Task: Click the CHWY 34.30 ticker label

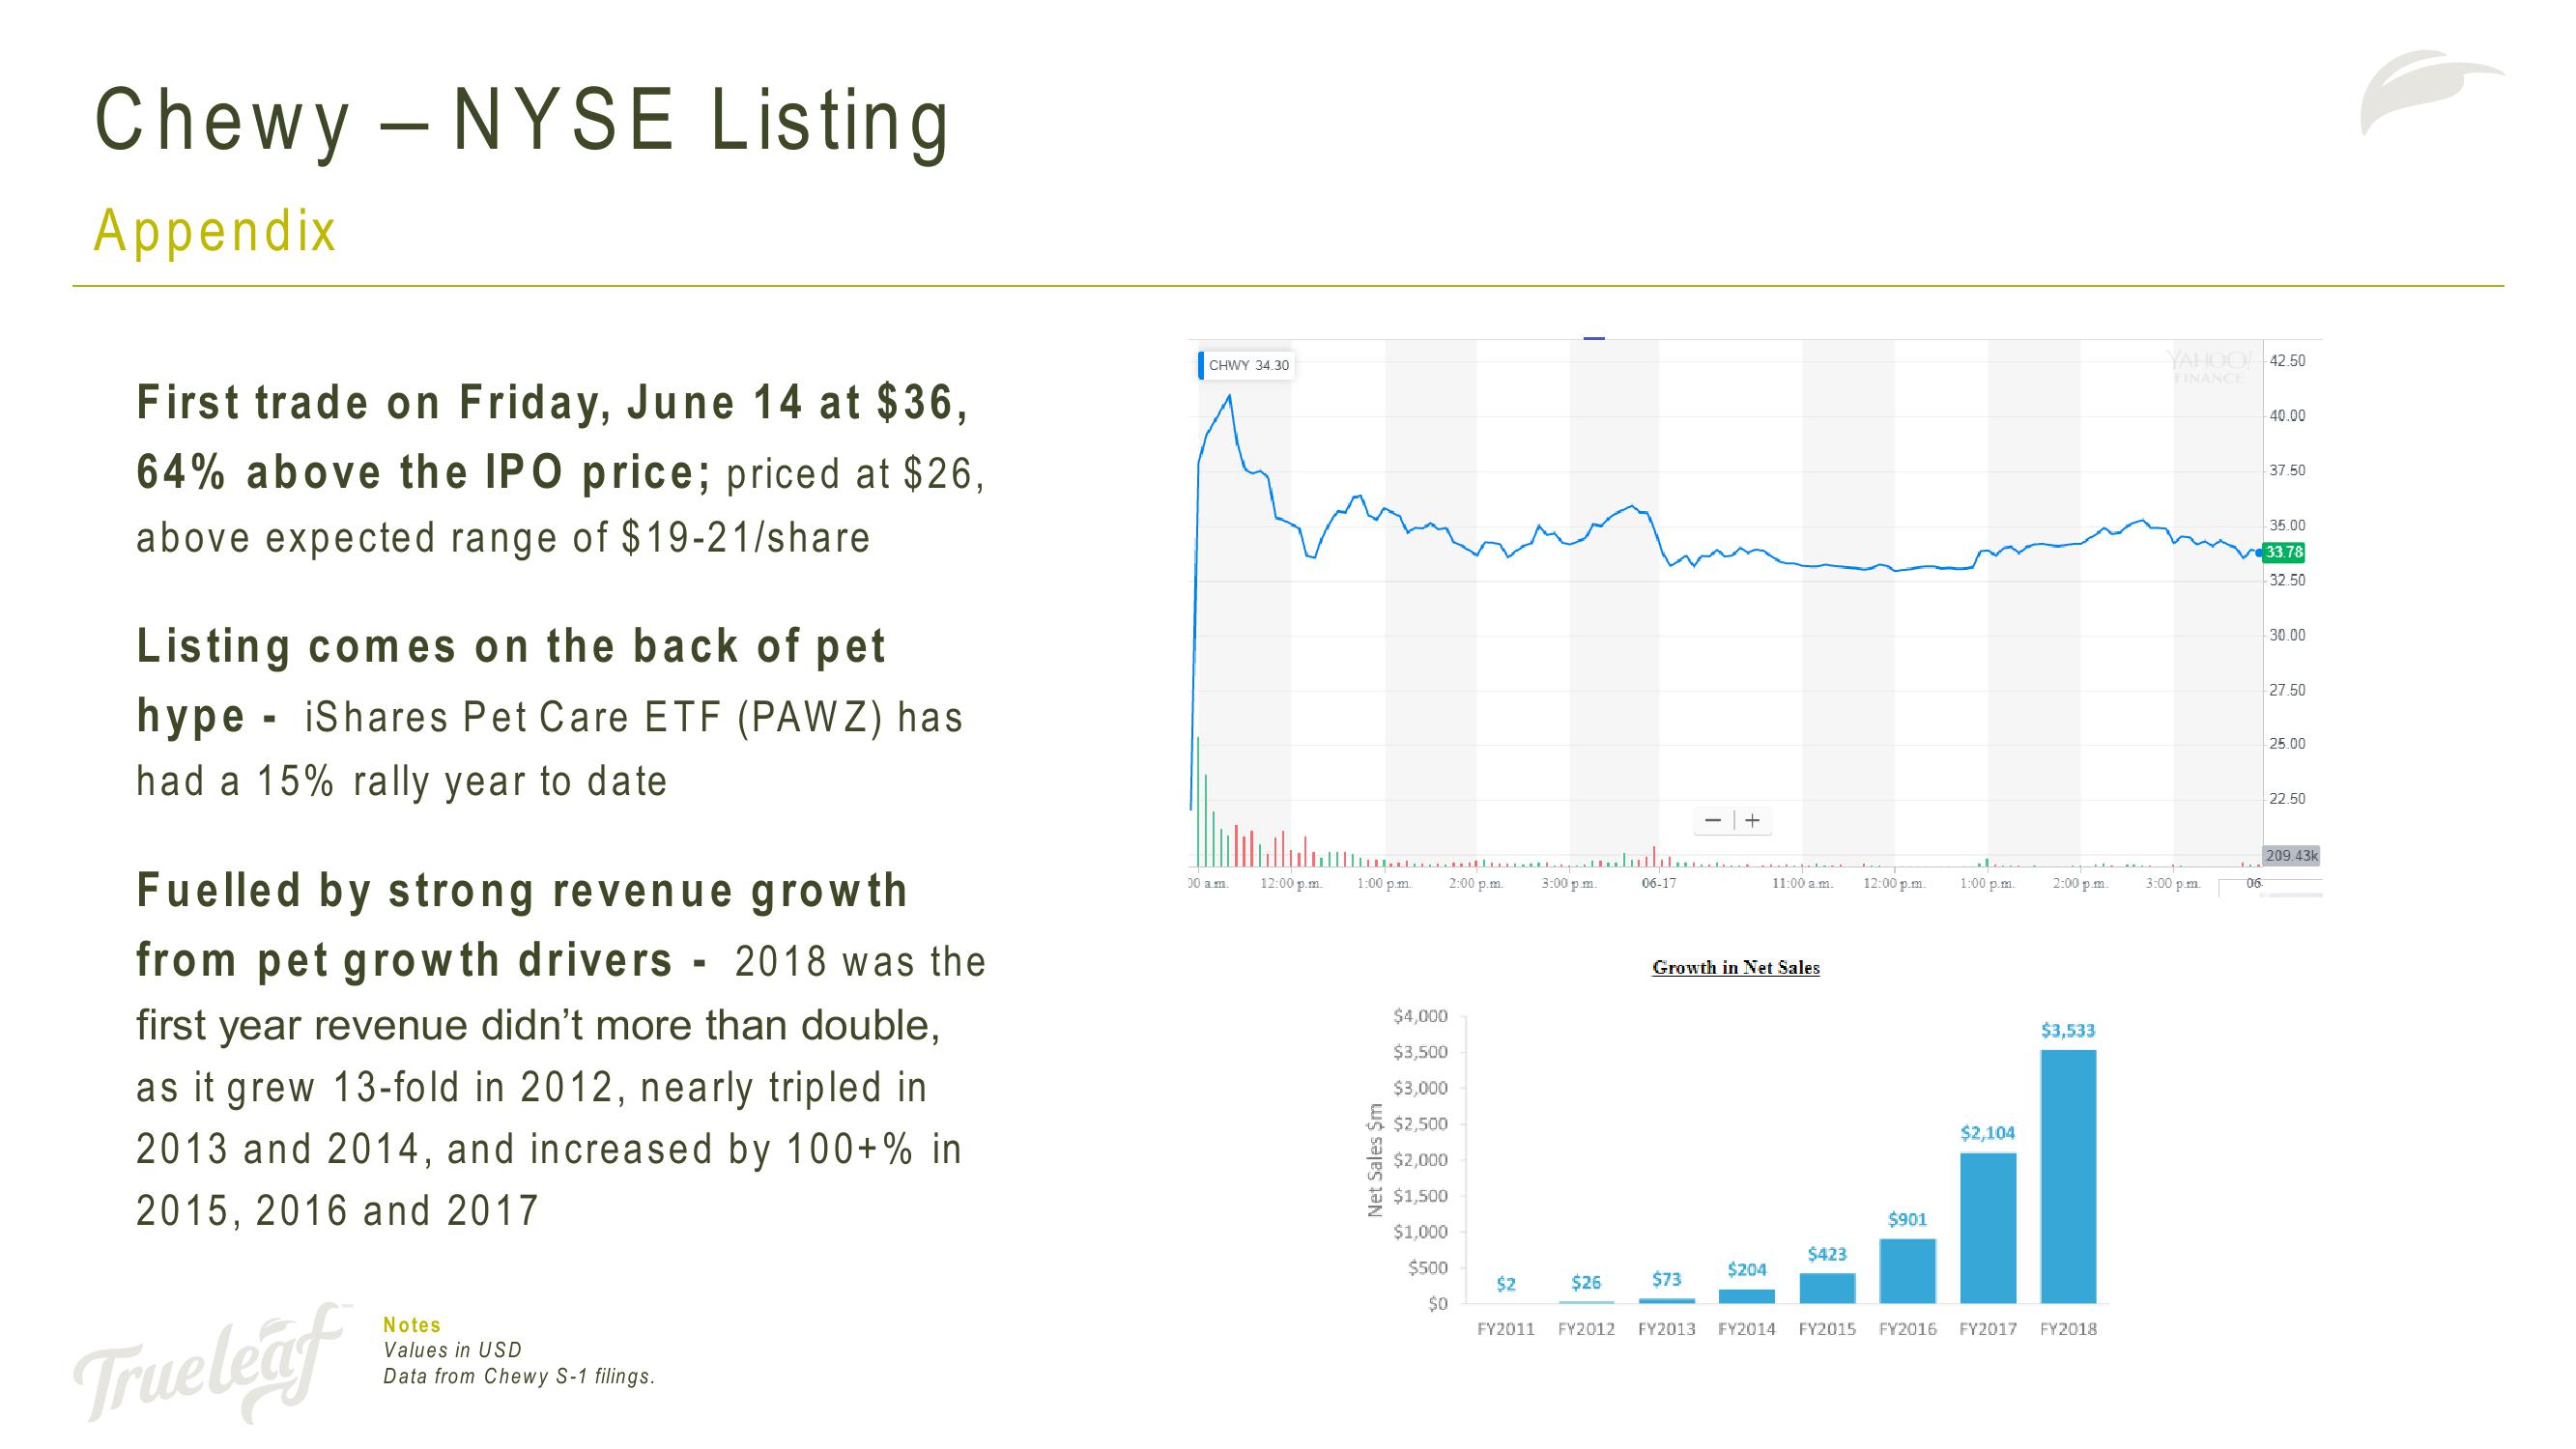Action: click(x=1248, y=365)
